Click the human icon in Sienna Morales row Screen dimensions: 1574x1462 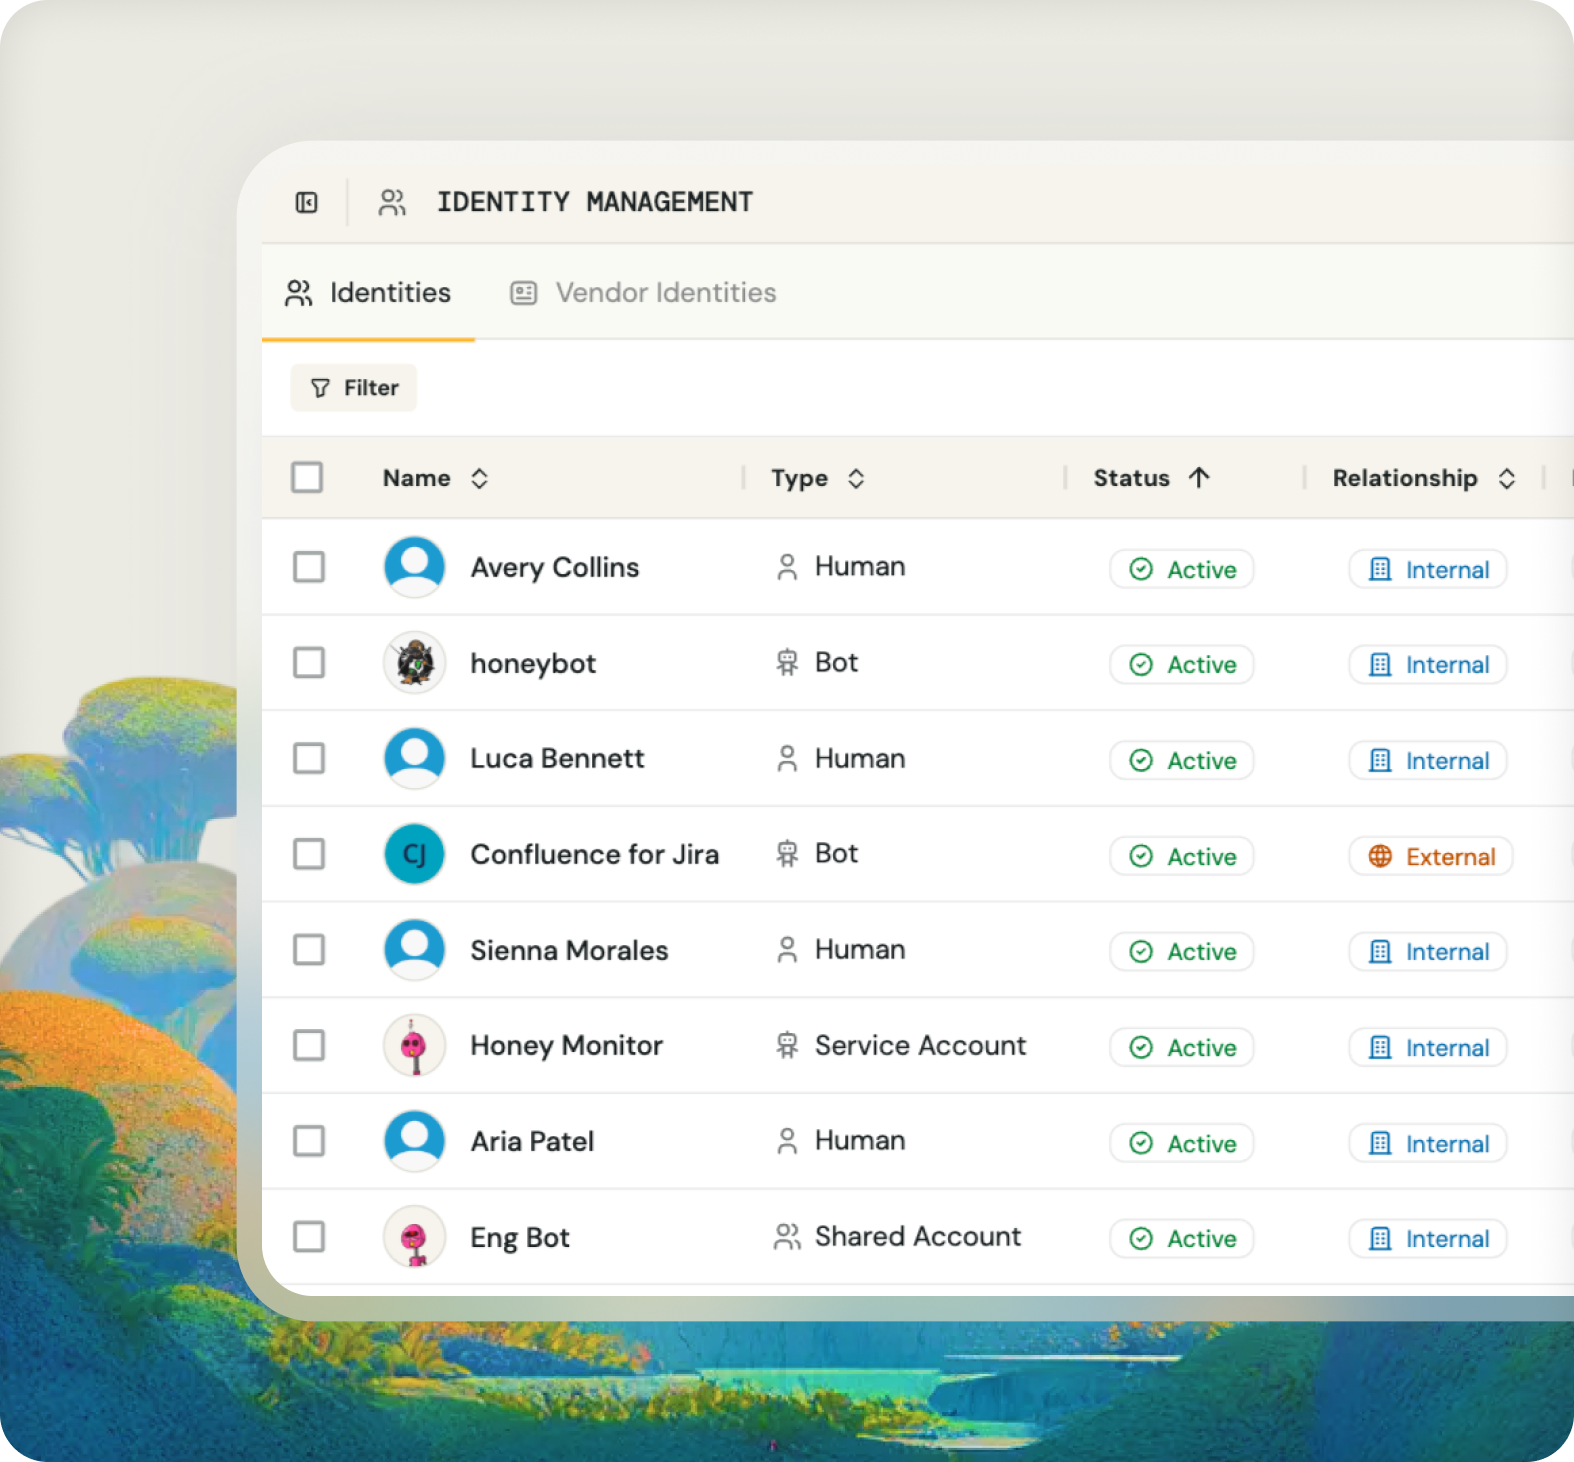[x=788, y=950]
